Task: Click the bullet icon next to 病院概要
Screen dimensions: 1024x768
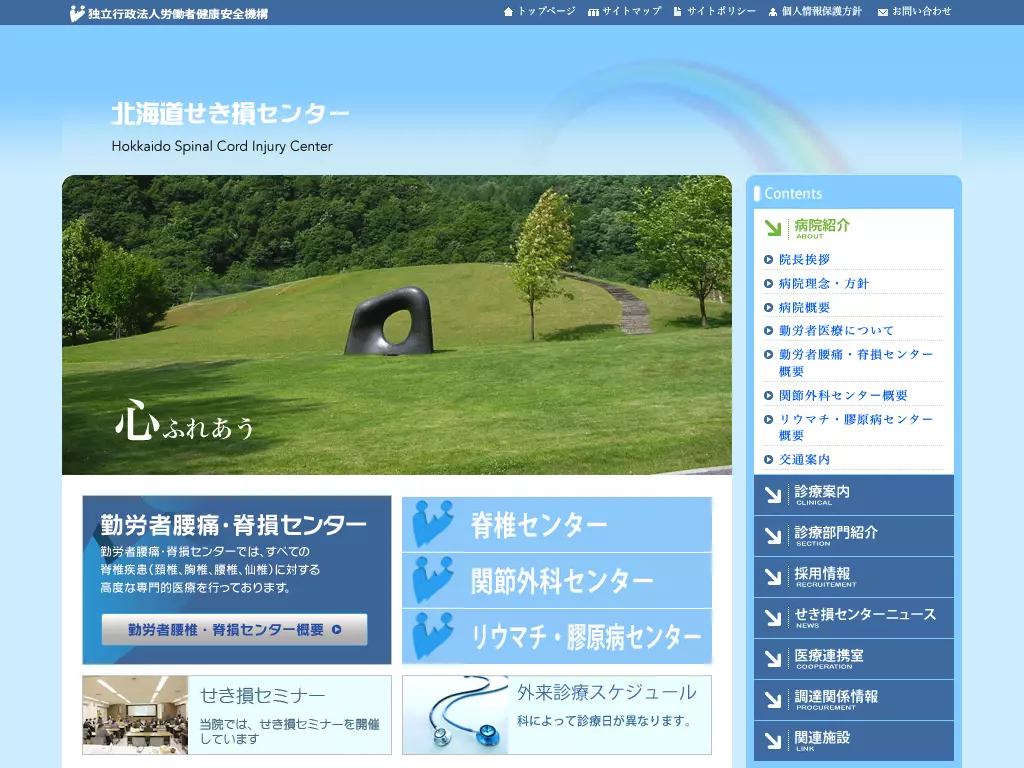Action: tap(768, 308)
